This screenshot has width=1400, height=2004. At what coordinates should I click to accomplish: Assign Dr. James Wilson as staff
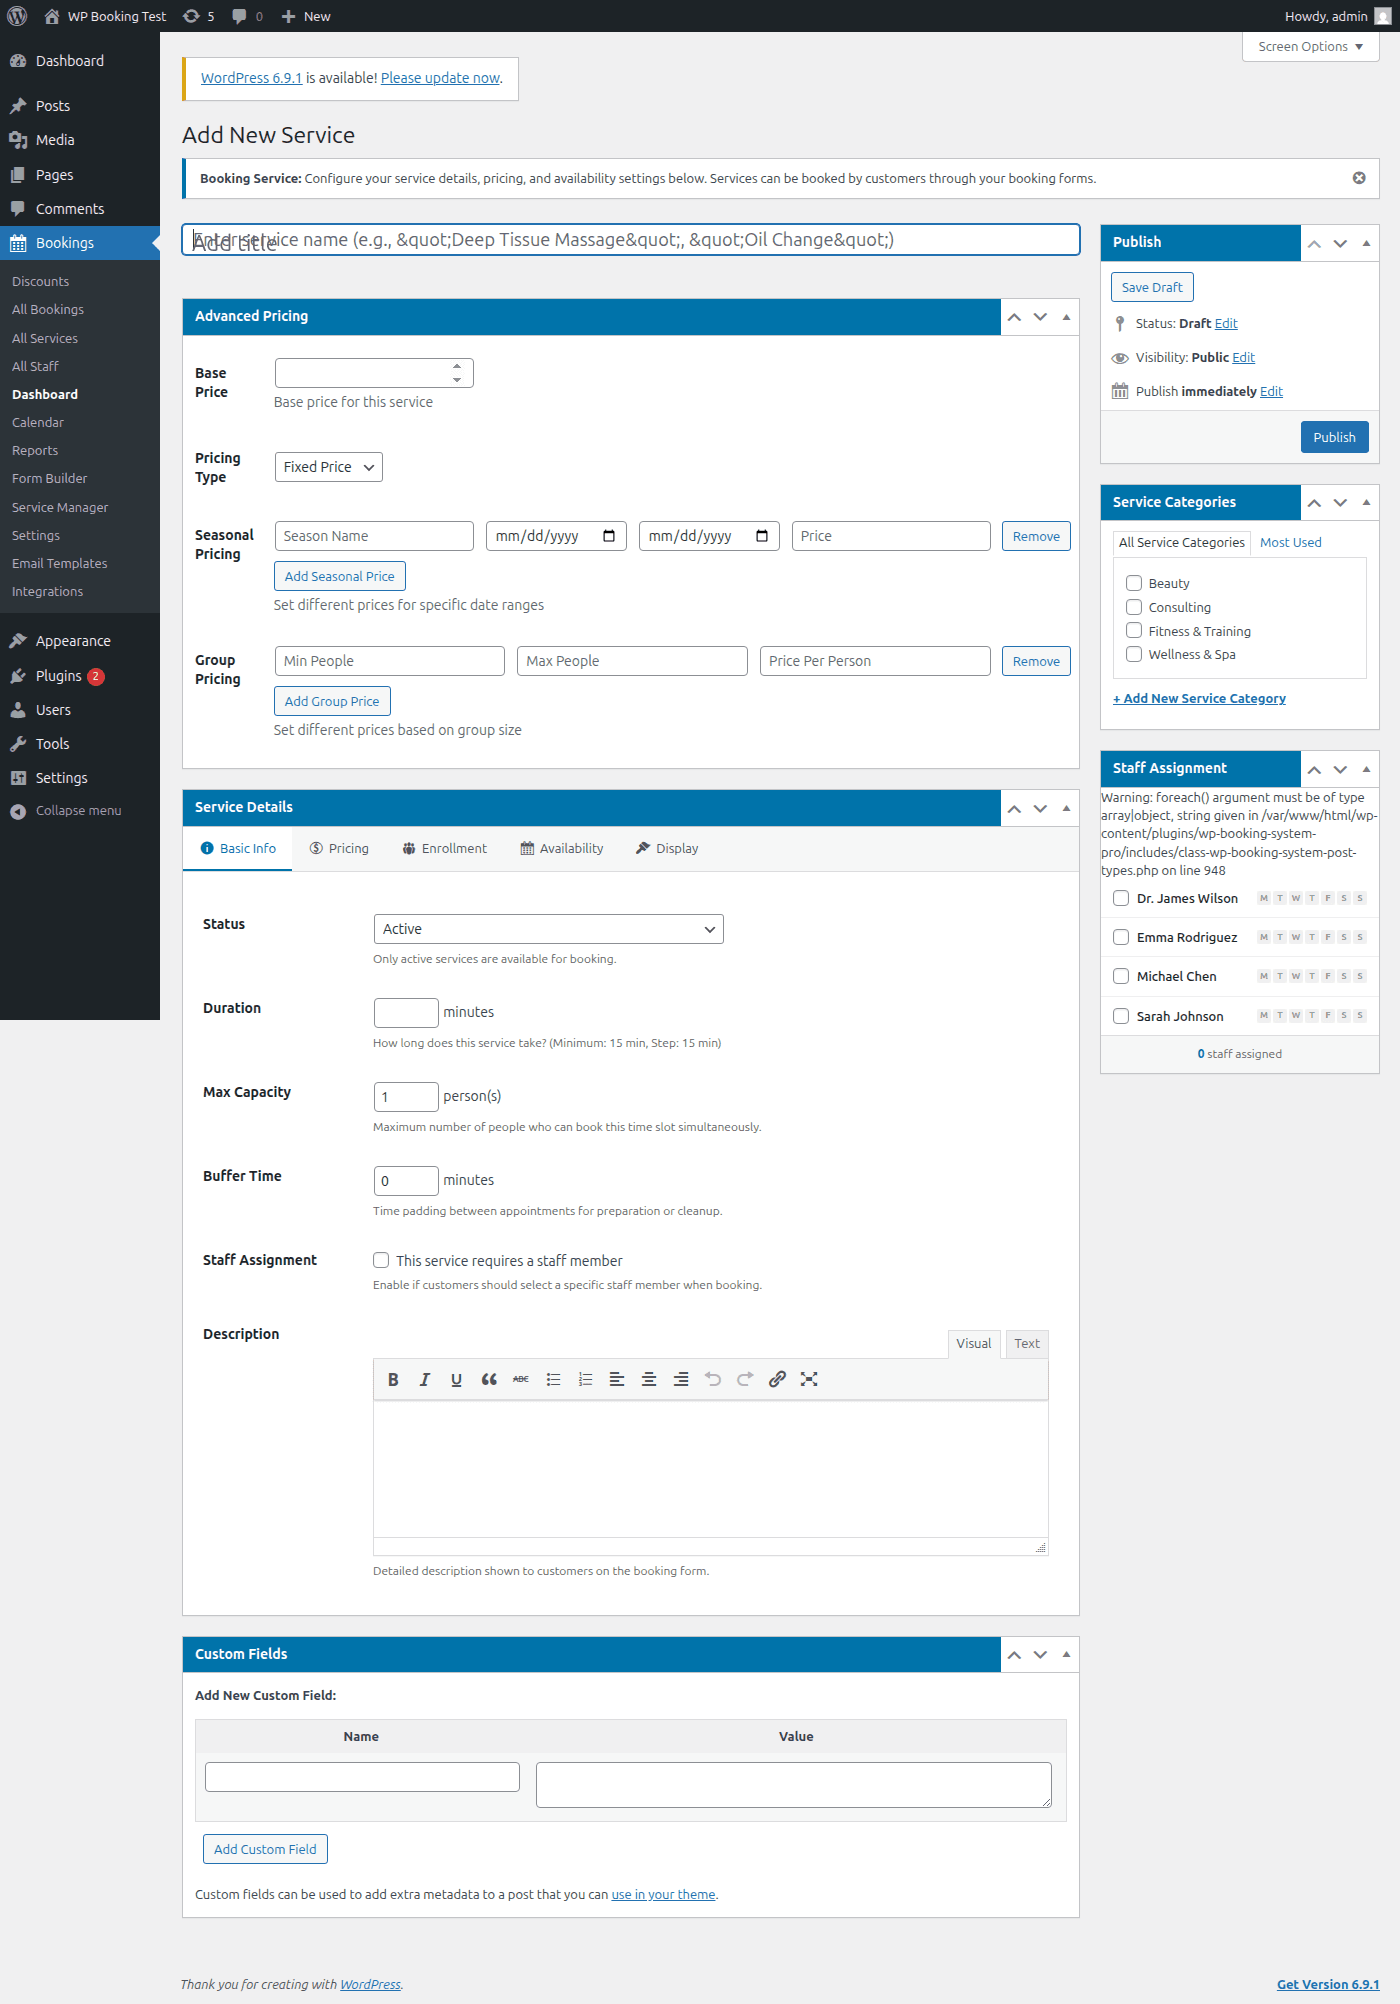click(x=1121, y=898)
